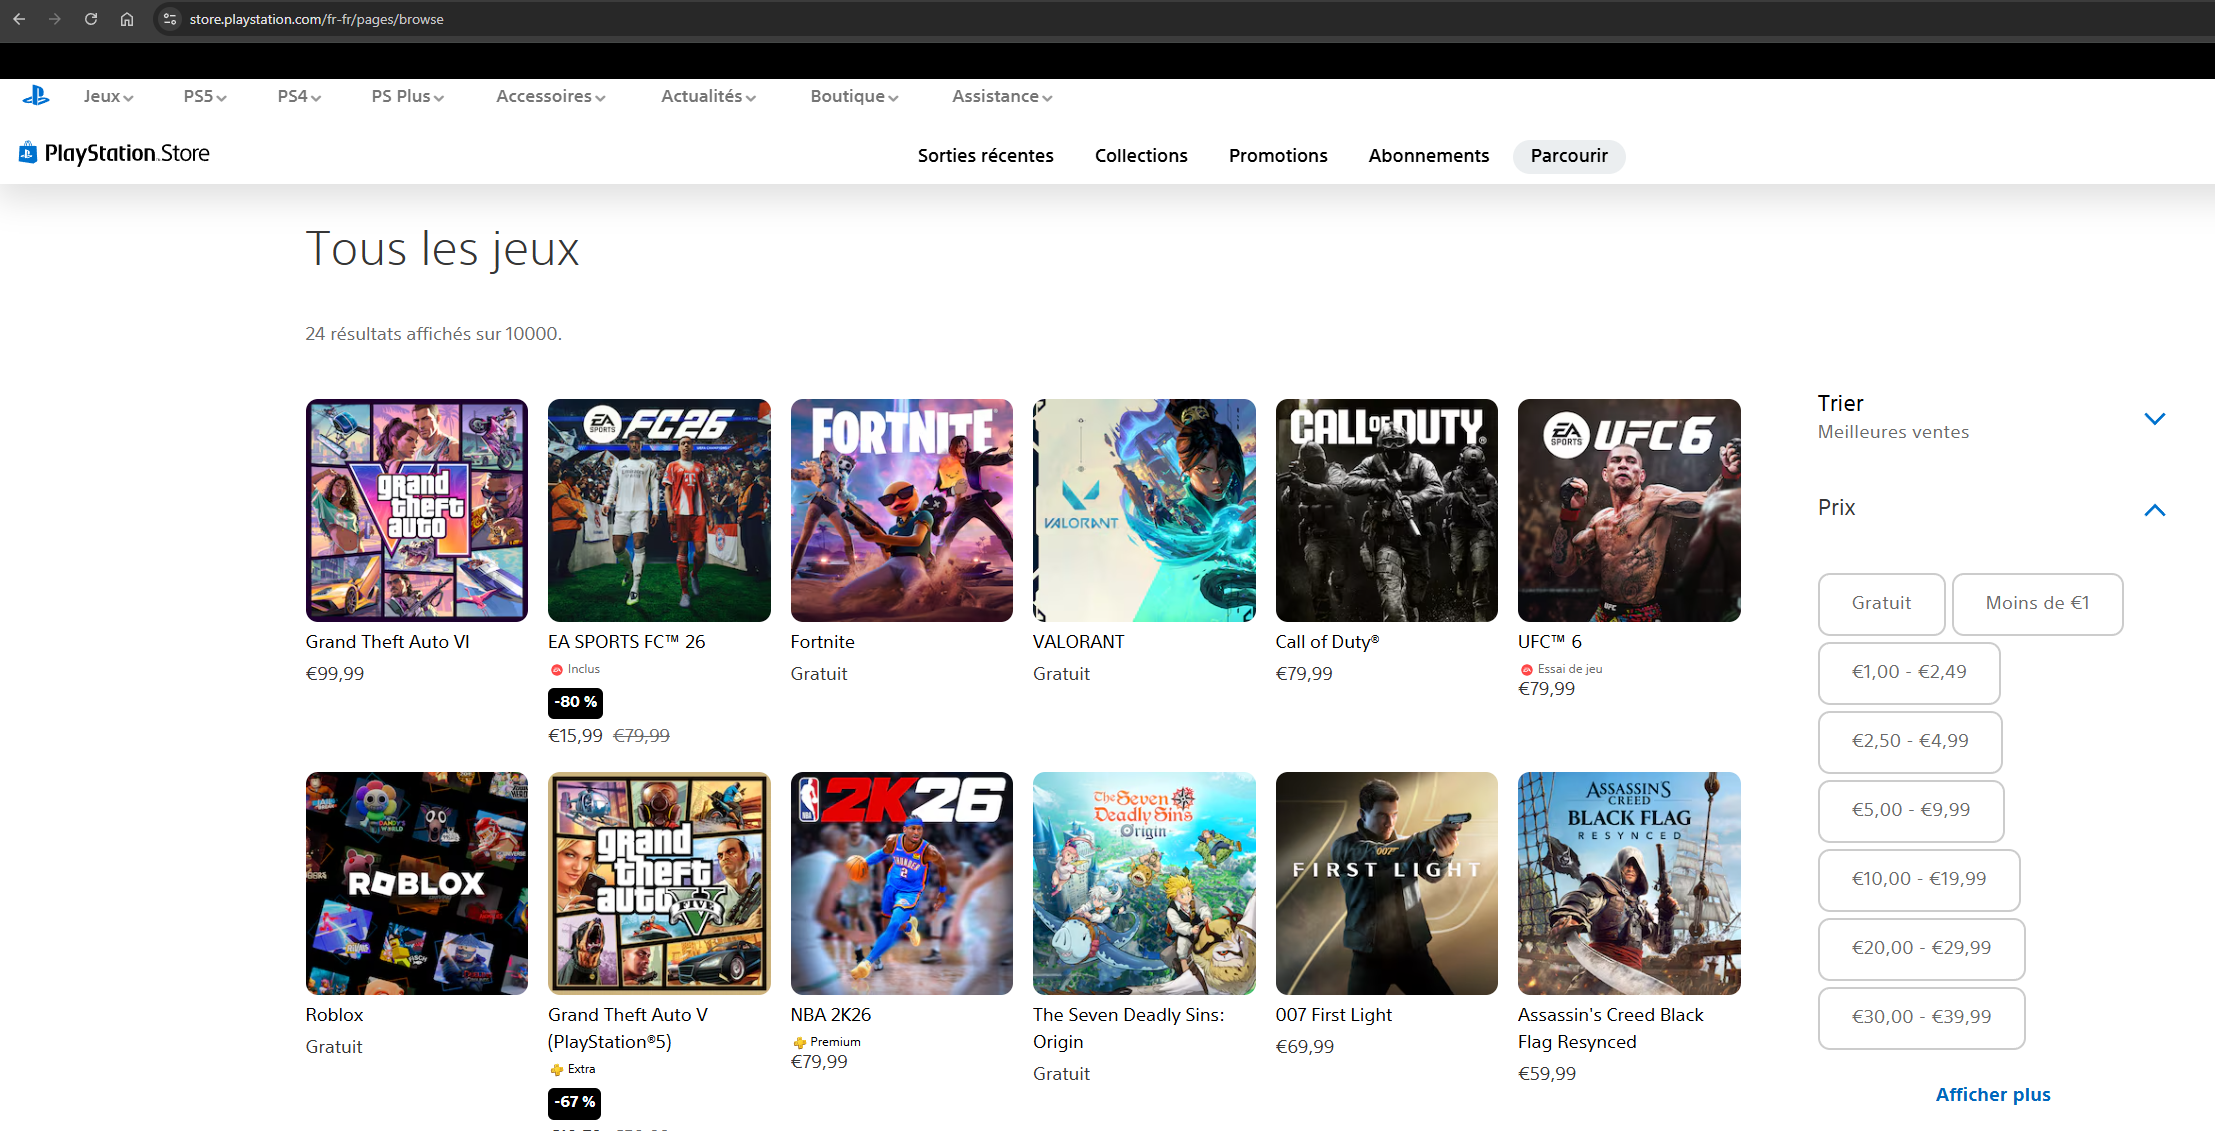Viewport: 2215px width, 1131px height.
Task: Open UFC 6 cover thumbnail
Action: pyautogui.click(x=1629, y=511)
